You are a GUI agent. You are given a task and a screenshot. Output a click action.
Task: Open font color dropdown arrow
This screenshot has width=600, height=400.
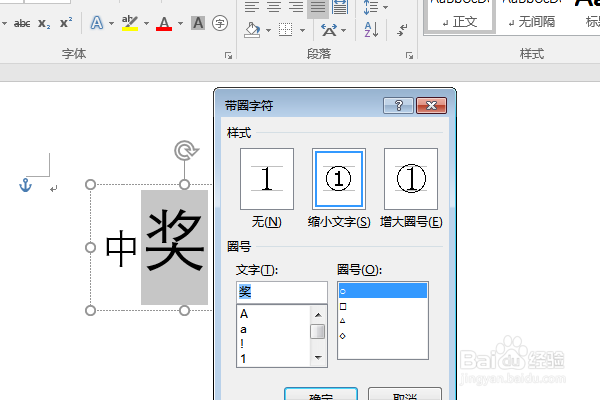(x=180, y=23)
